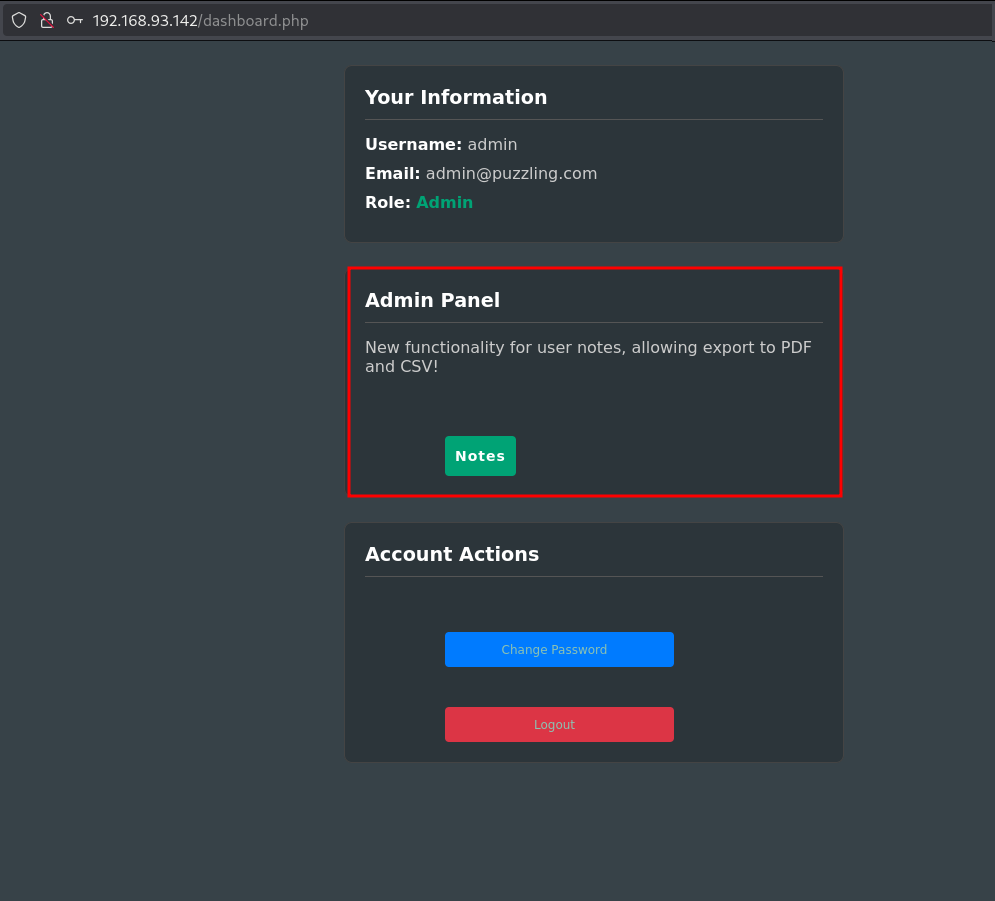Click the saved login key icon
The image size is (995, 901).
coord(75,20)
